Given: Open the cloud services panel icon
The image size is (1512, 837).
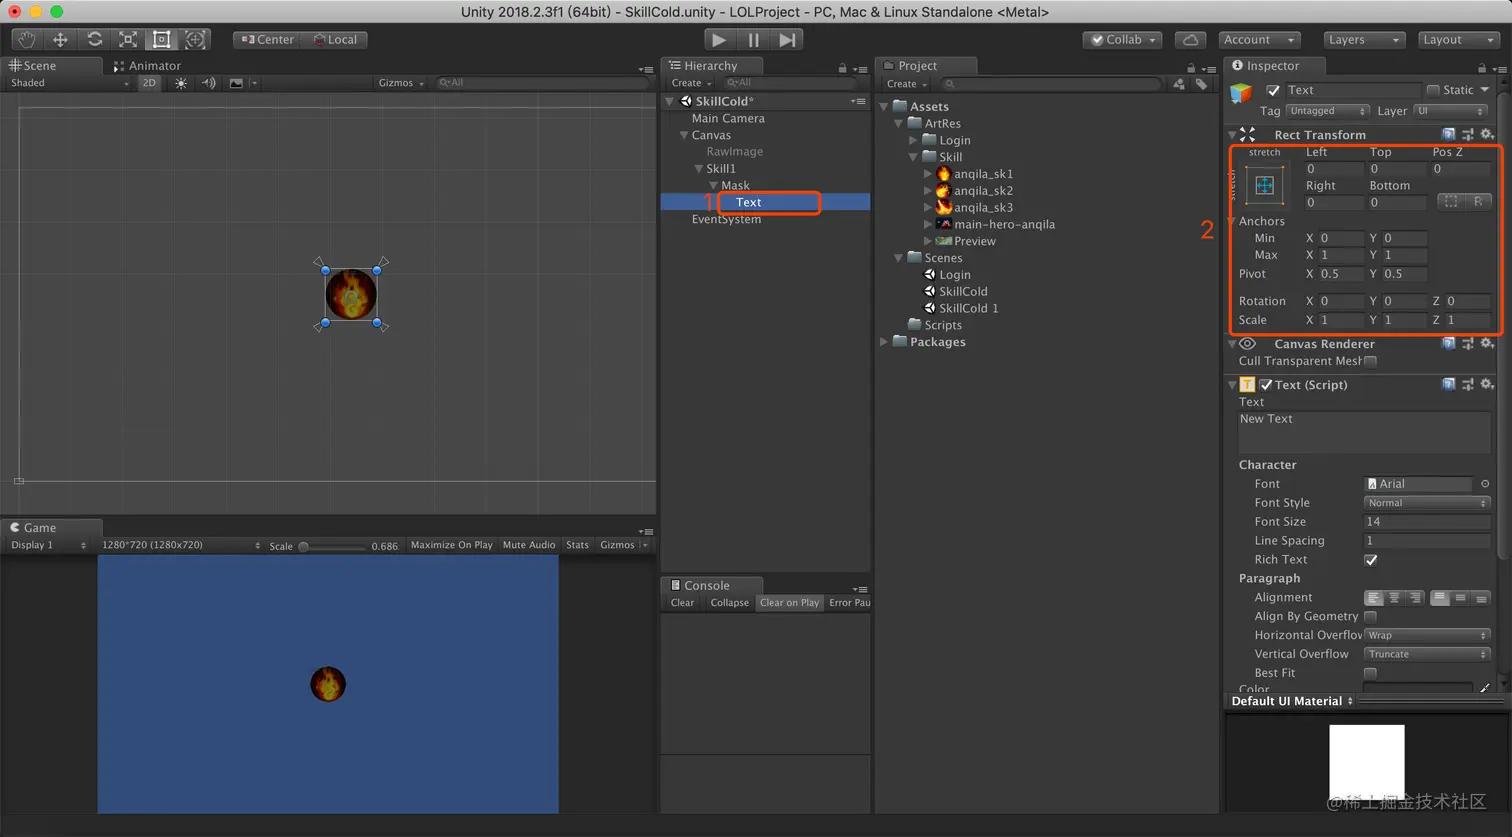Looking at the screenshot, I should [1190, 40].
